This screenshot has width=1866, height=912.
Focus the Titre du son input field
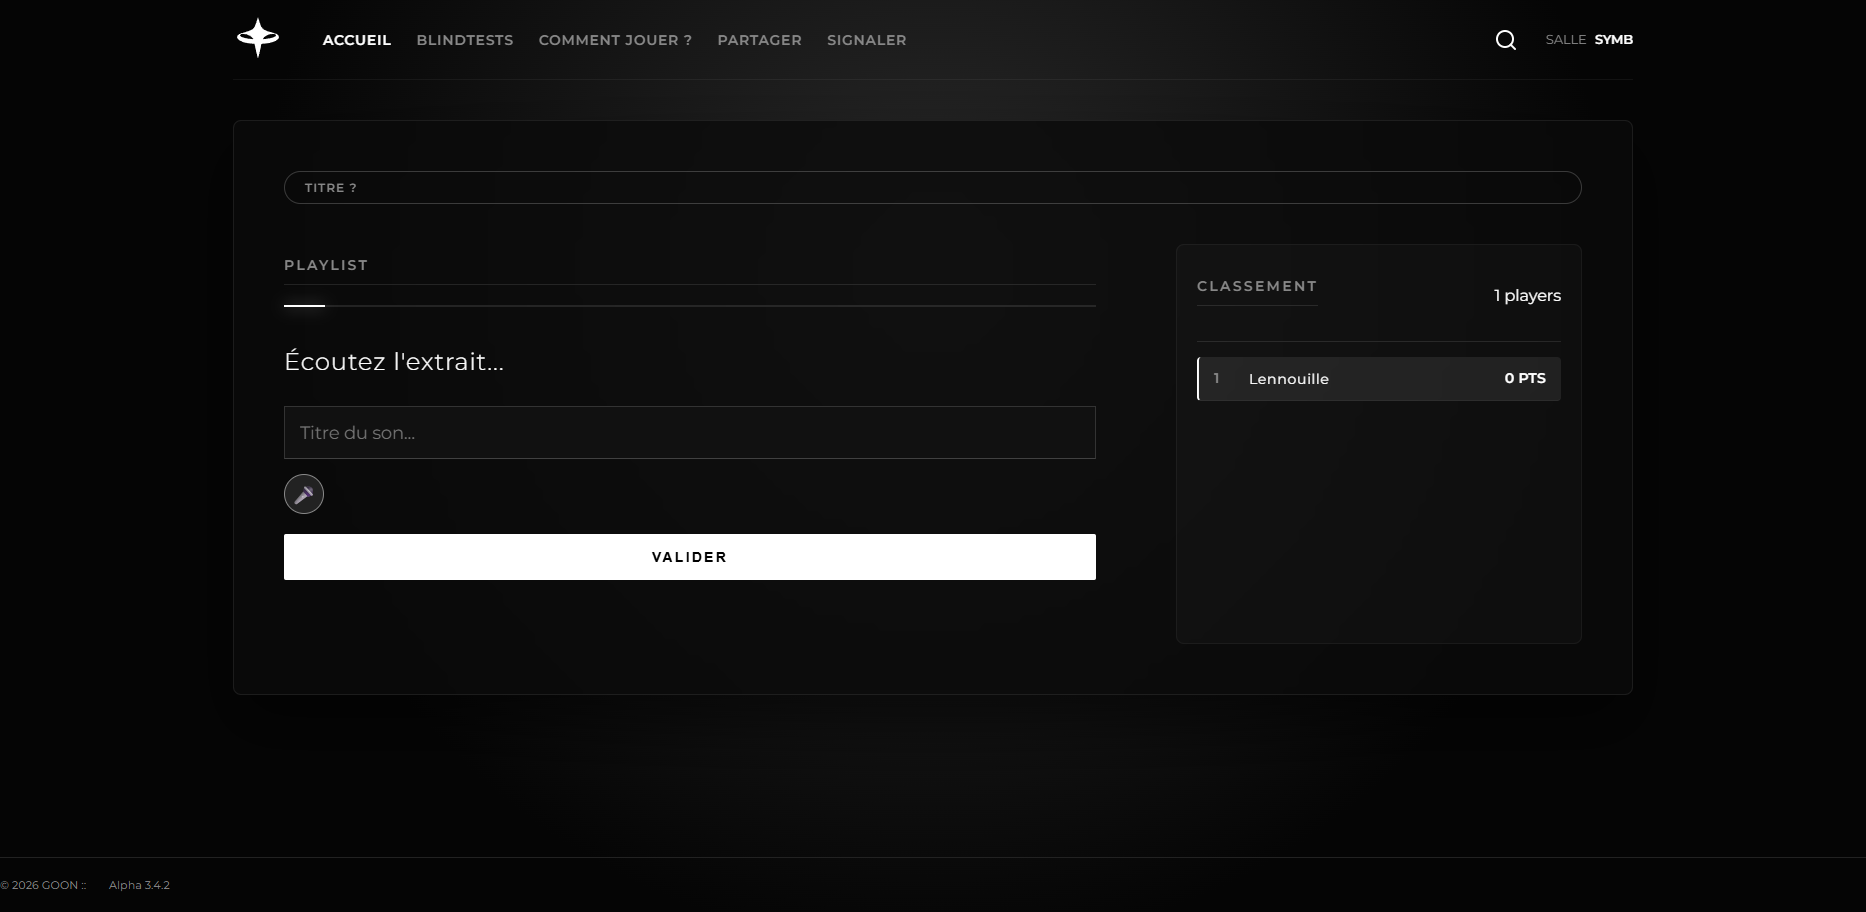[690, 432]
